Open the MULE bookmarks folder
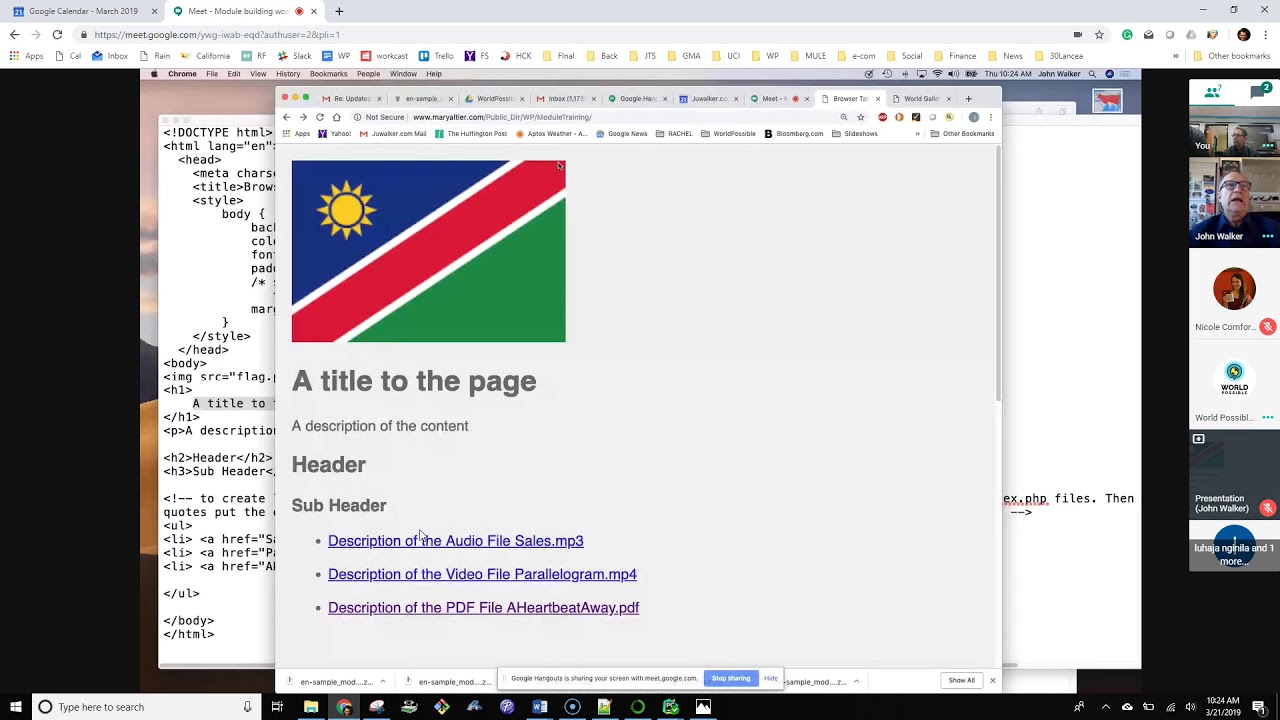1280x720 pixels. coord(806,56)
